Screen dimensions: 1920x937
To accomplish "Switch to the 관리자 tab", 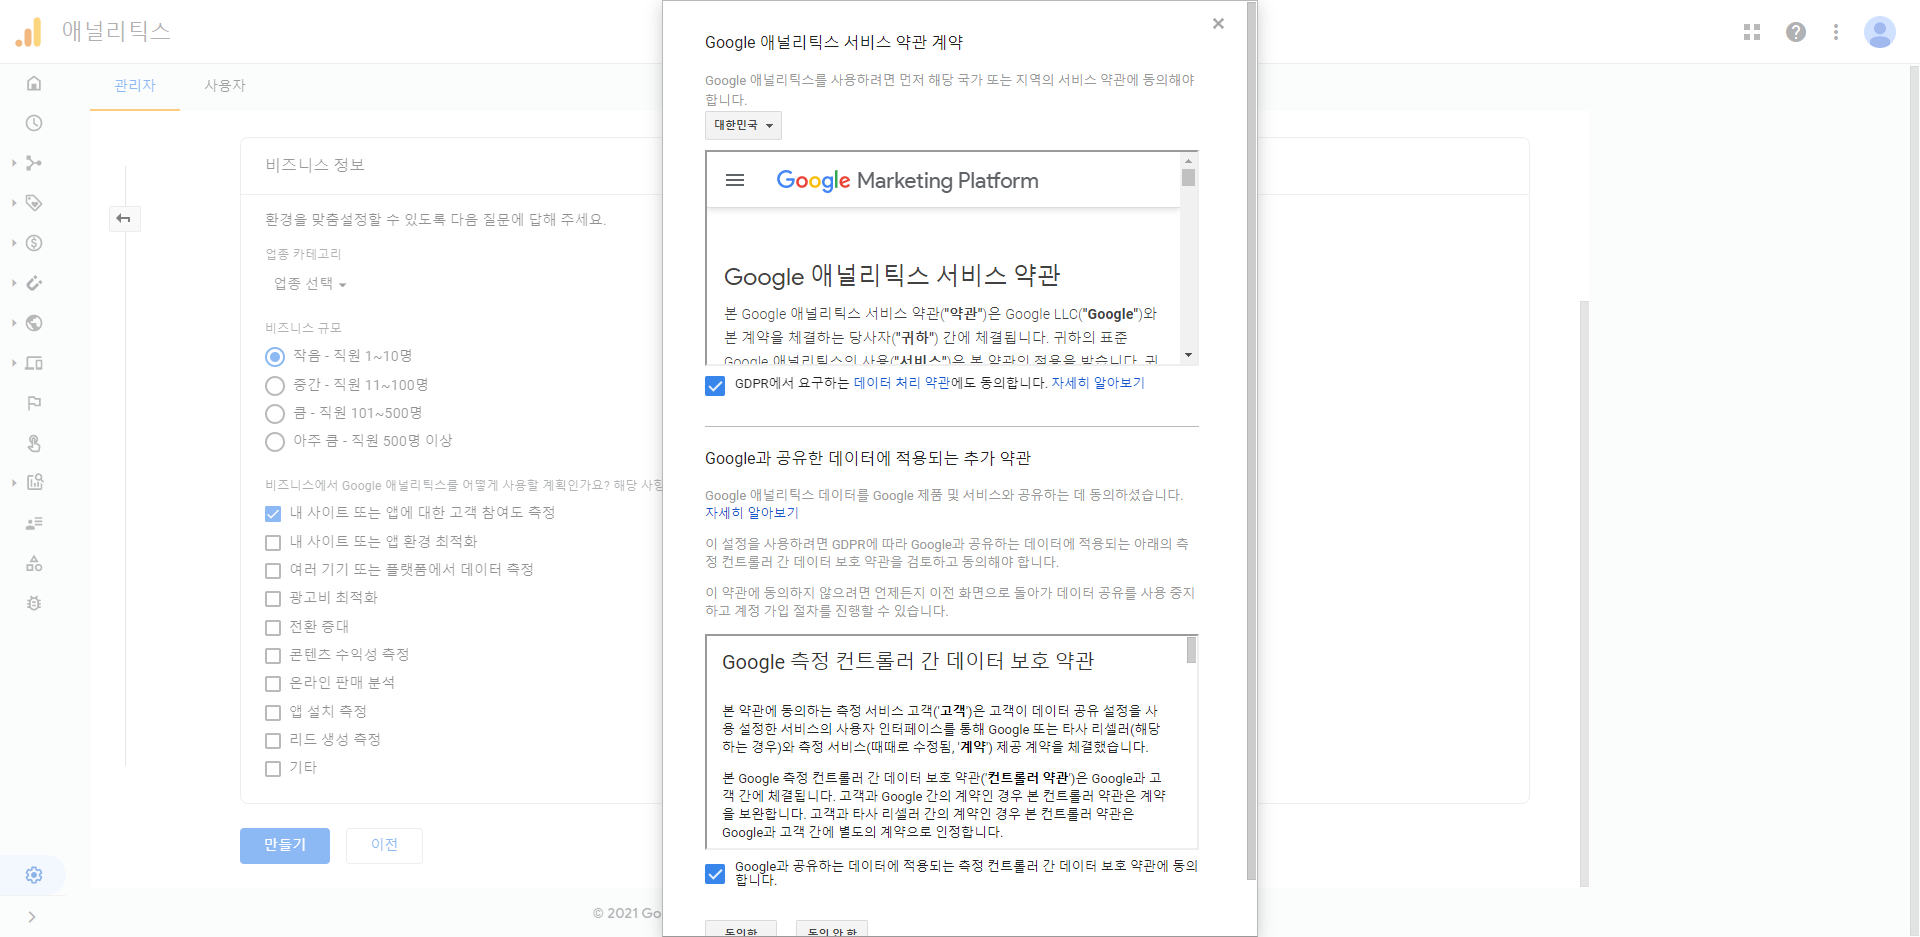I will click(x=135, y=86).
